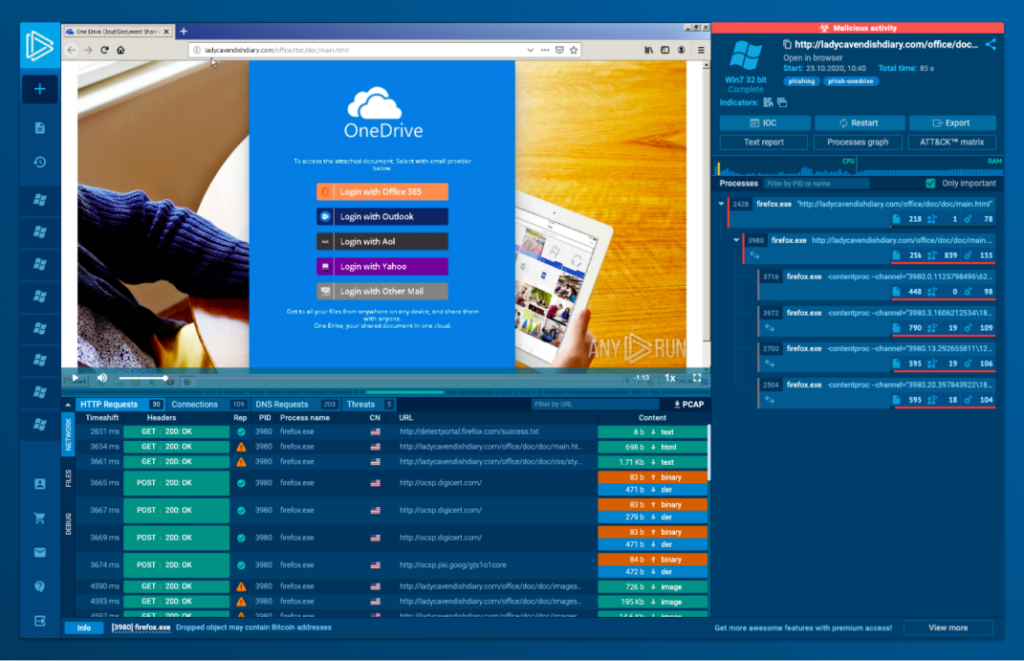The width and height of the screenshot is (1024, 661).
Task: Click the Restart button
Action: point(858,123)
